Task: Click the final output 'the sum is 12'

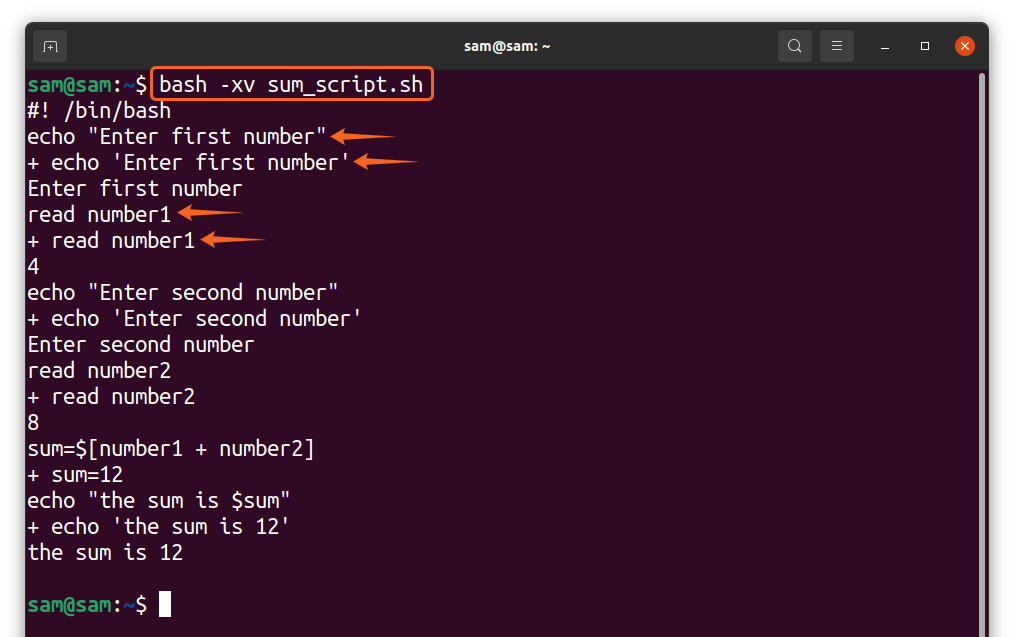Action: point(105,553)
